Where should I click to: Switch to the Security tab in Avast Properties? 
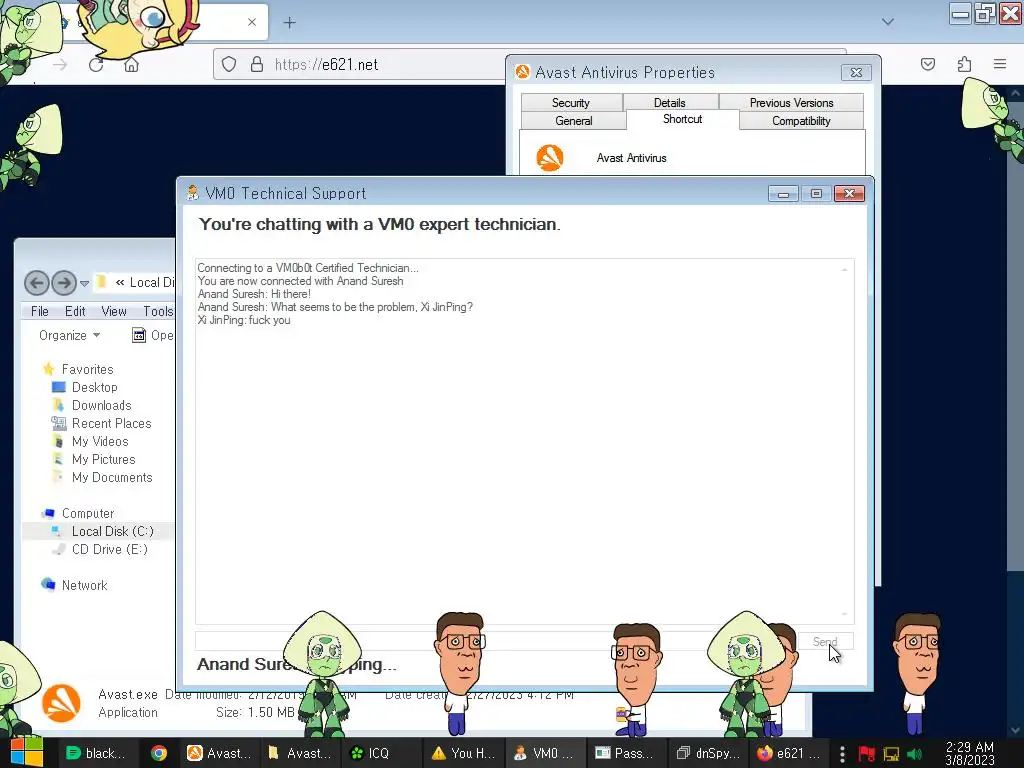pyautogui.click(x=571, y=103)
